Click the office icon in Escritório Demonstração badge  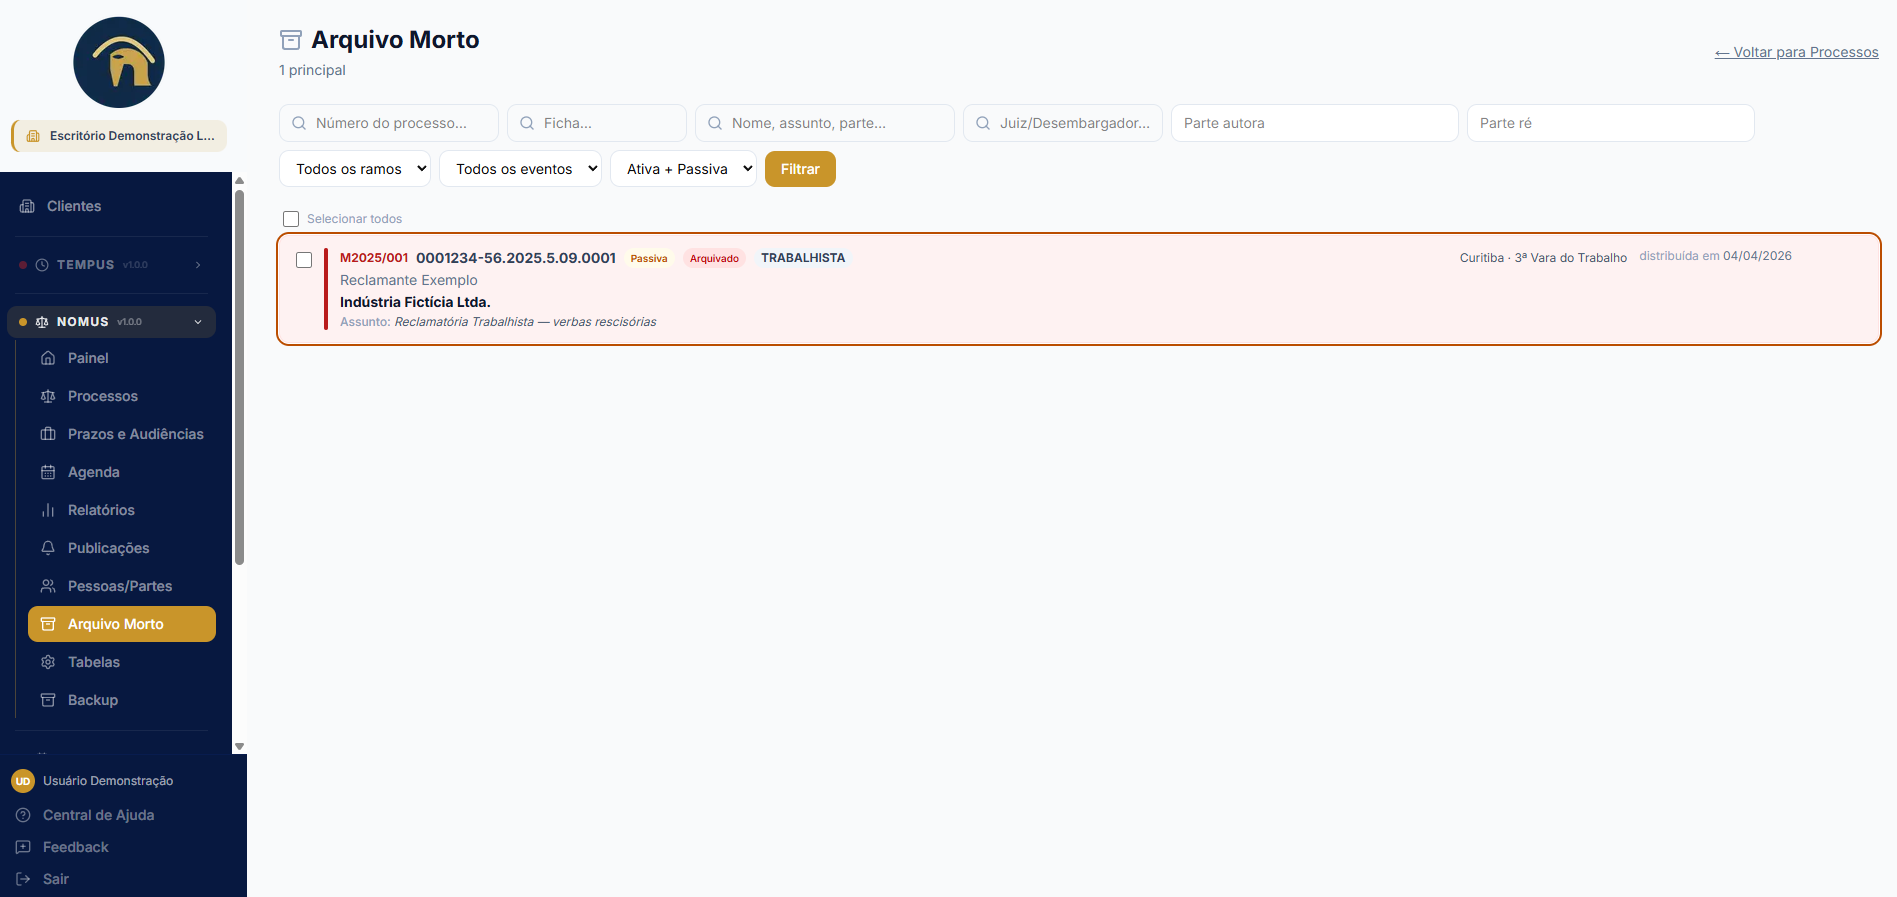[33, 136]
